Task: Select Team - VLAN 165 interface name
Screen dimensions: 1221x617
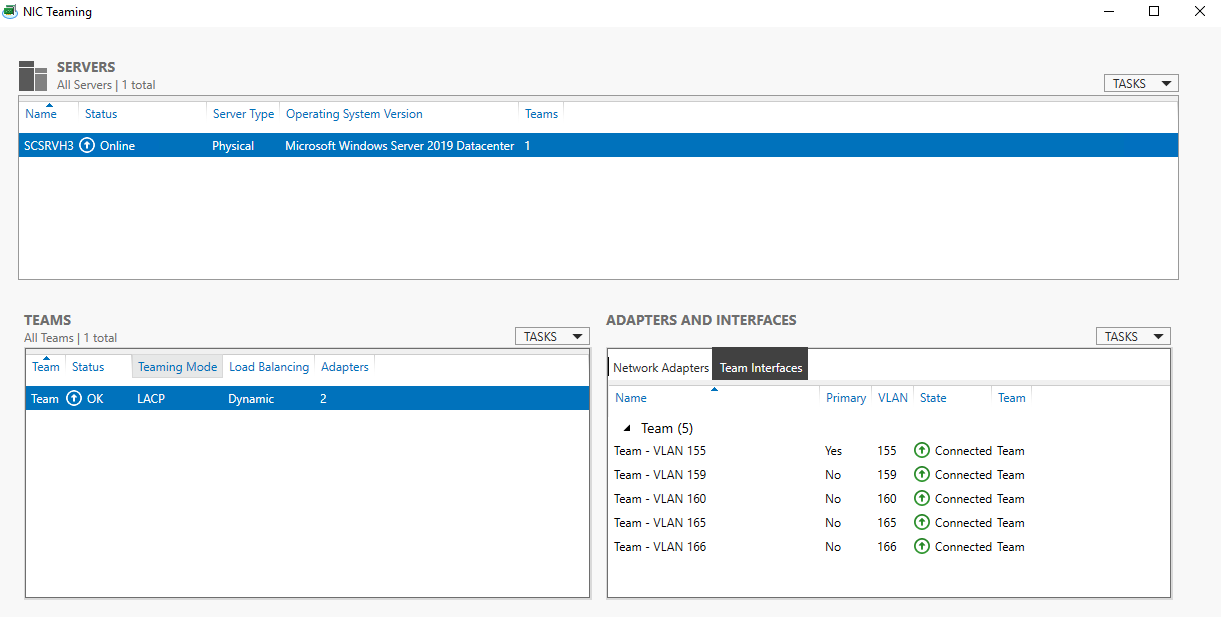Action: [660, 523]
